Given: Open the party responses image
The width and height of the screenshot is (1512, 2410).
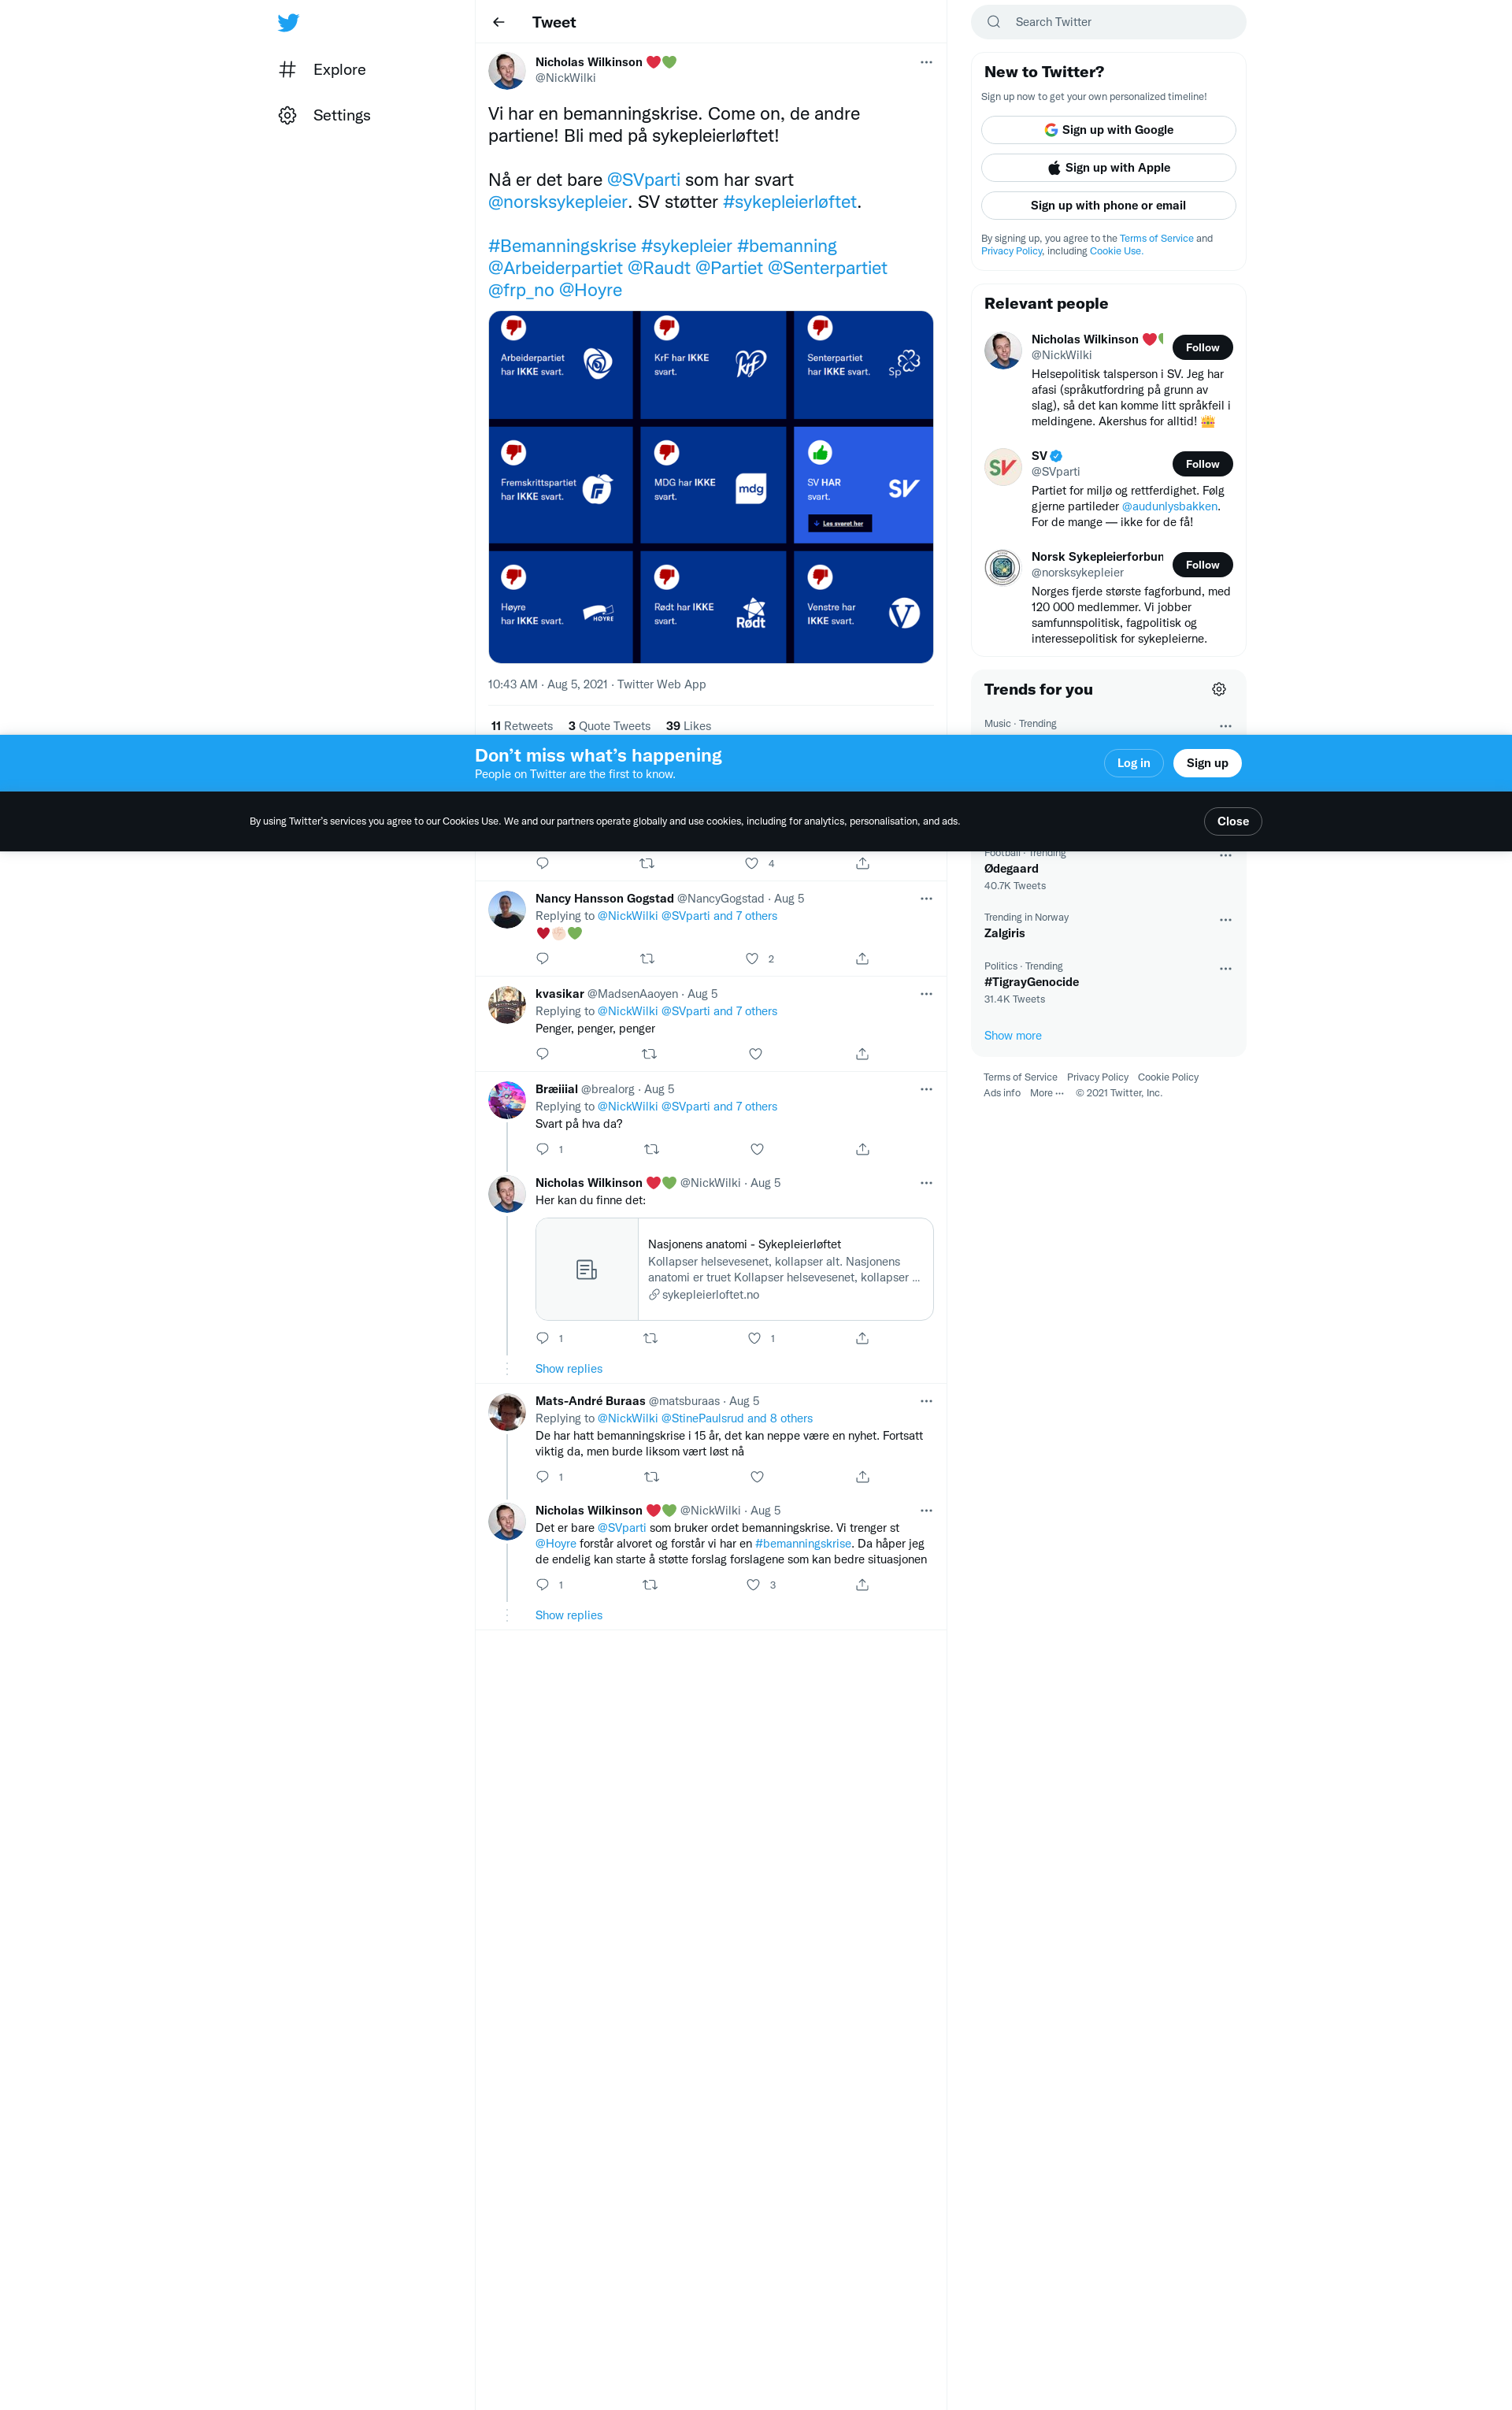Looking at the screenshot, I should pyautogui.click(x=710, y=486).
